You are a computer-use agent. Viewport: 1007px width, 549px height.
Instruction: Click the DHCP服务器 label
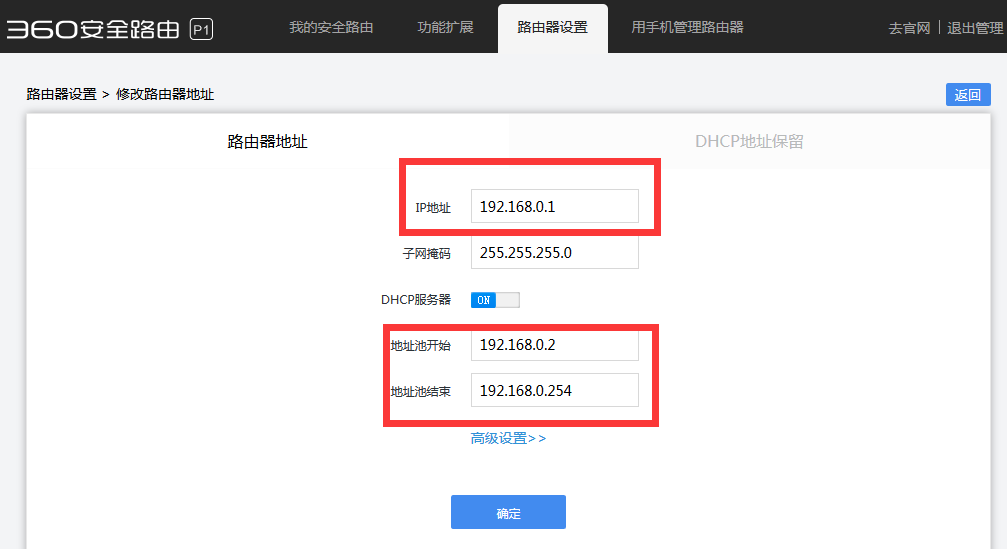(x=416, y=300)
